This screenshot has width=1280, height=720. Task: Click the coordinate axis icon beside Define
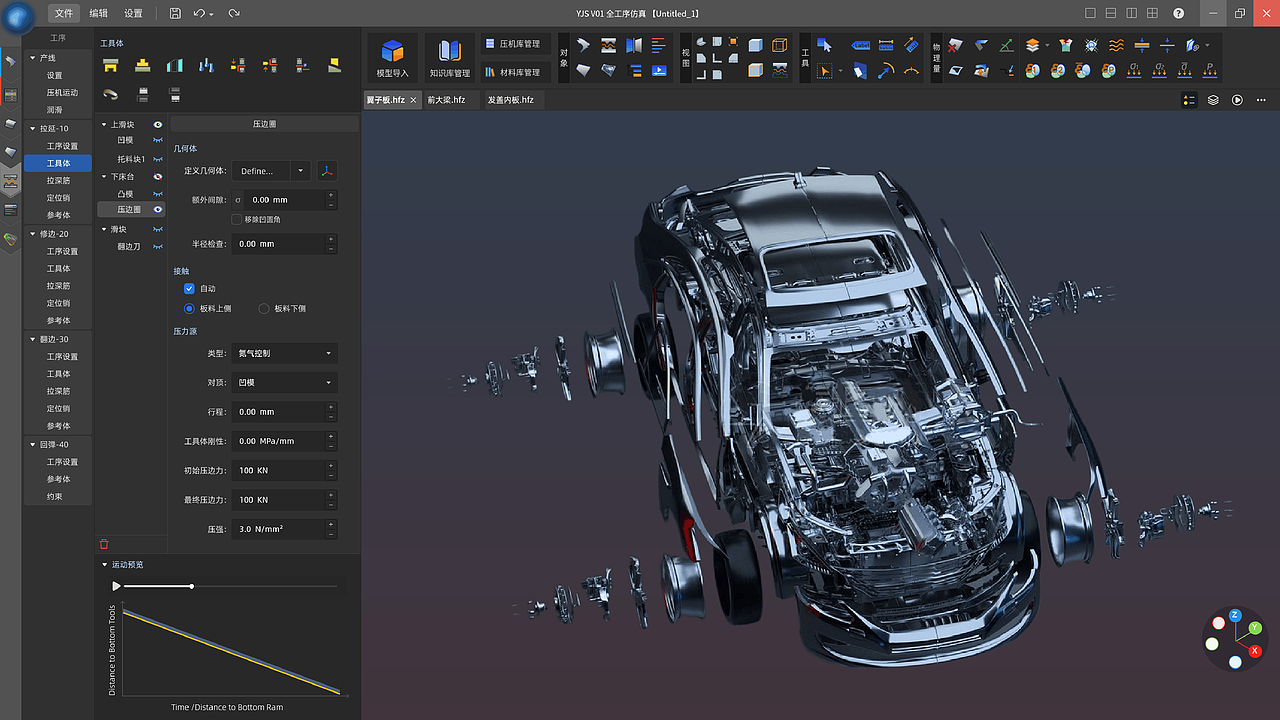click(x=327, y=171)
